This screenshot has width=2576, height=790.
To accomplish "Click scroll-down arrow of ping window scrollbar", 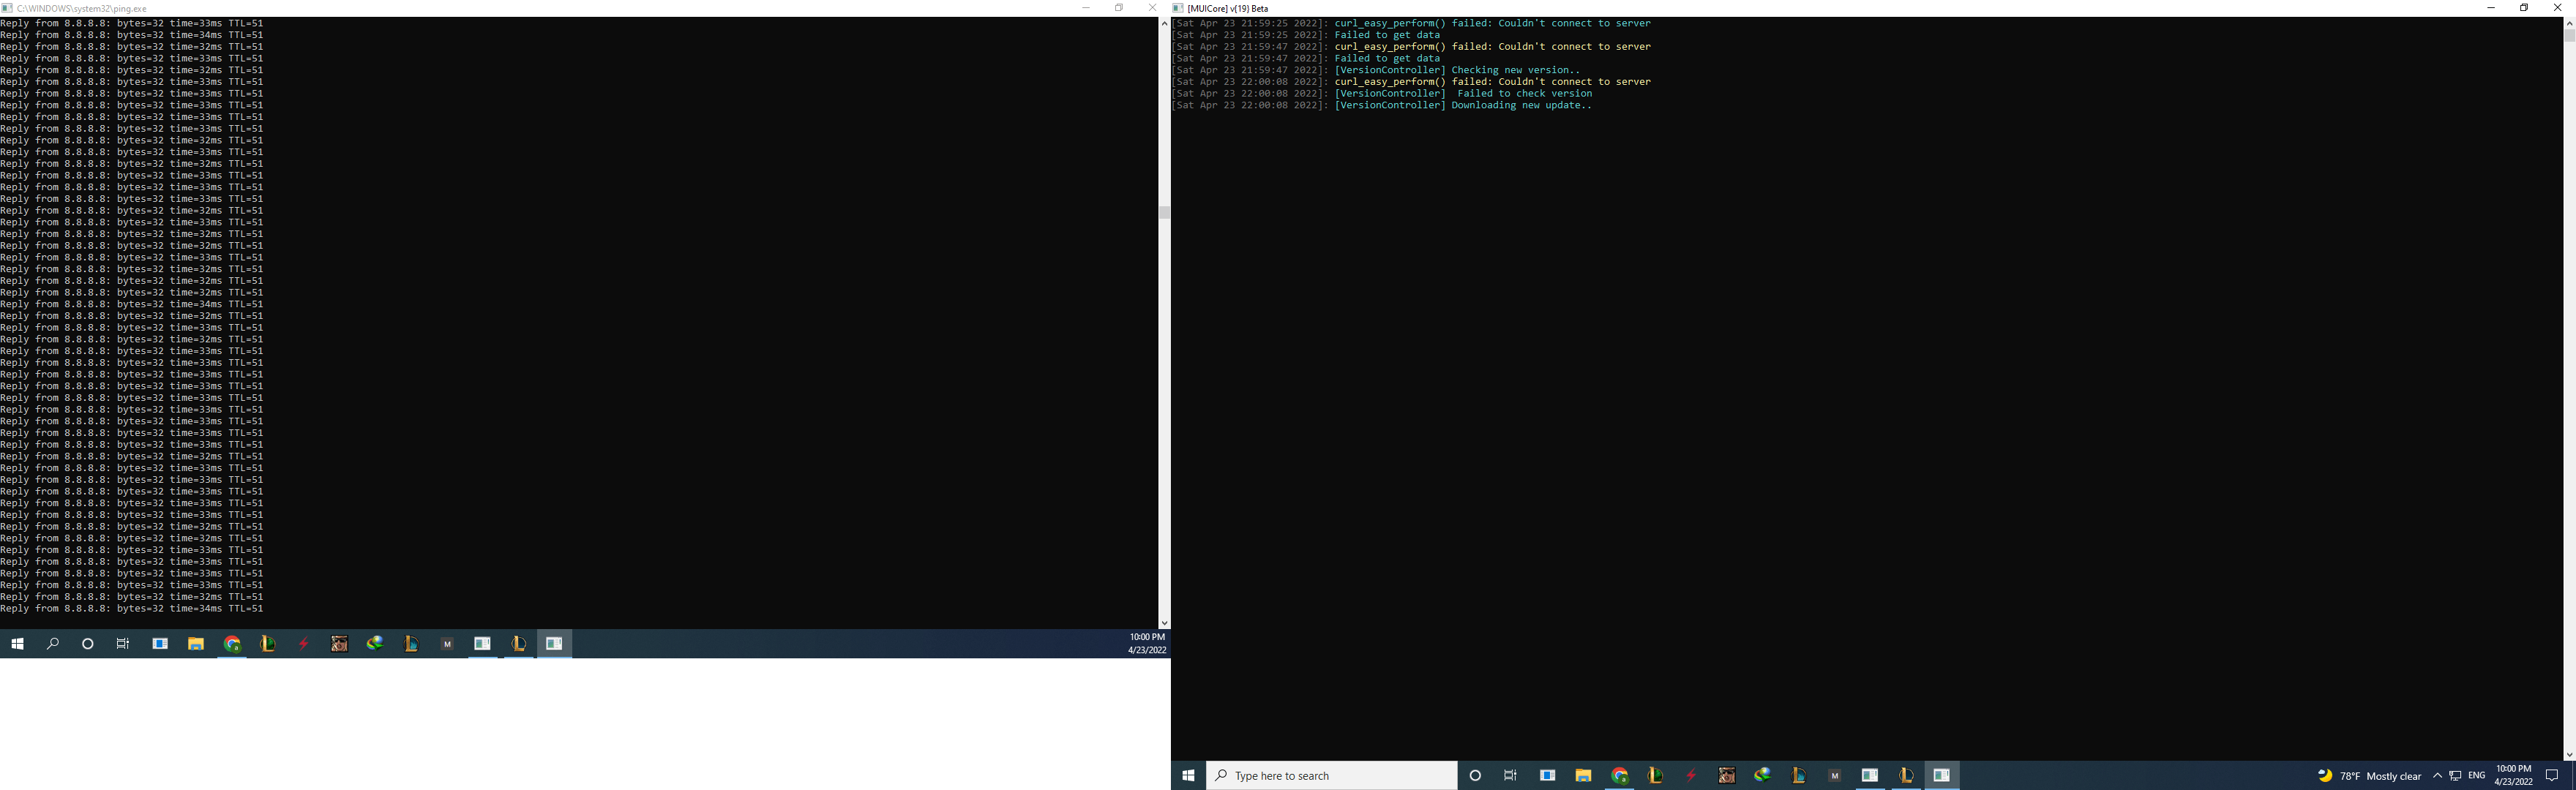I will [1164, 623].
